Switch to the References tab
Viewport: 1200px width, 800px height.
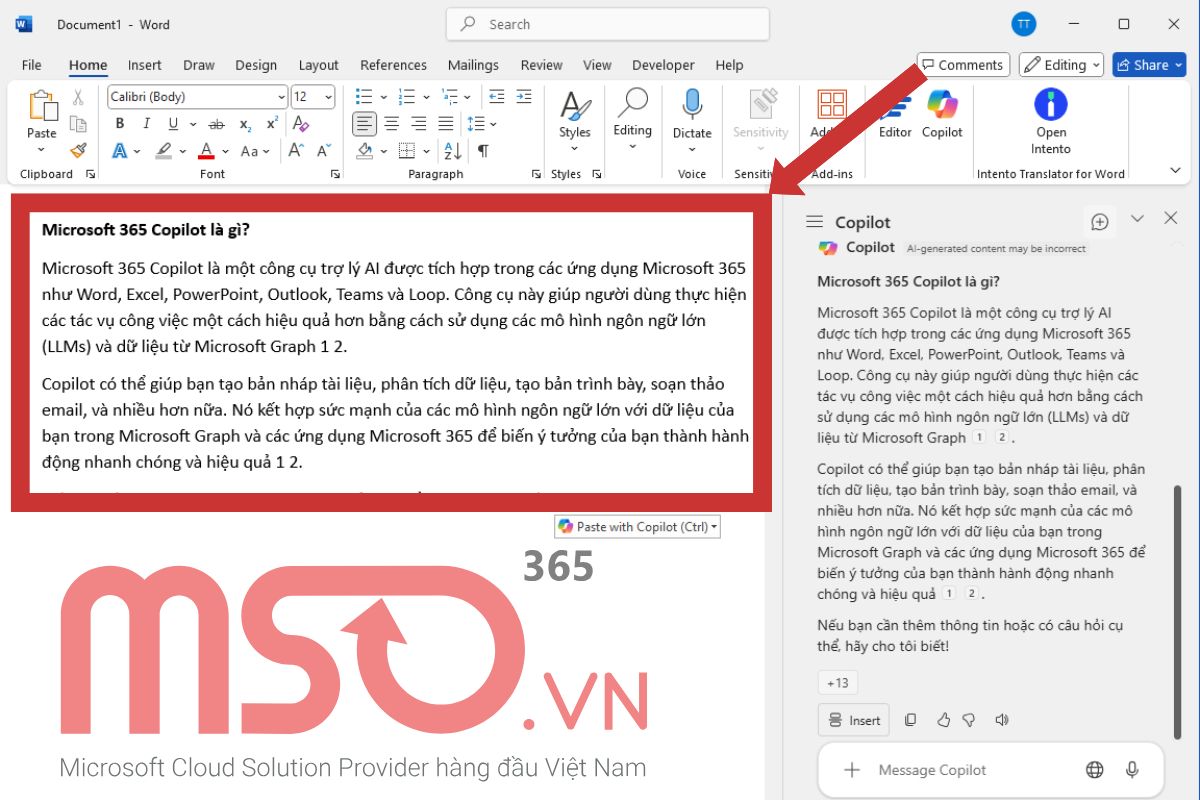(x=393, y=65)
